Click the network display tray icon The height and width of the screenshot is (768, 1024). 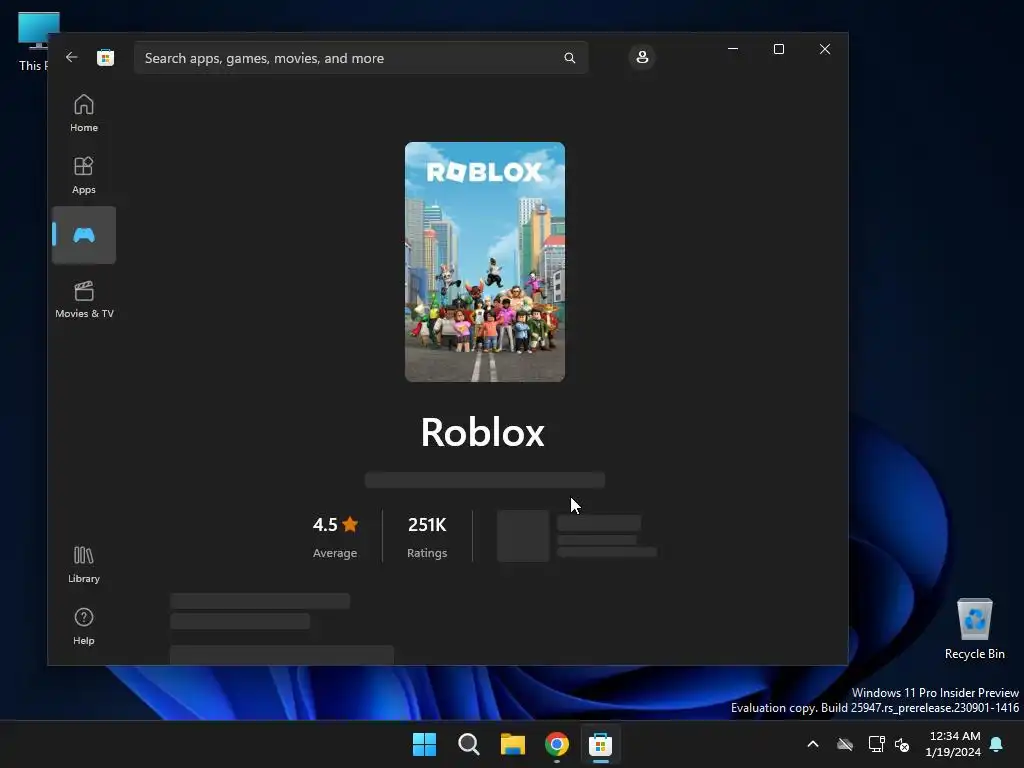coord(876,744)
